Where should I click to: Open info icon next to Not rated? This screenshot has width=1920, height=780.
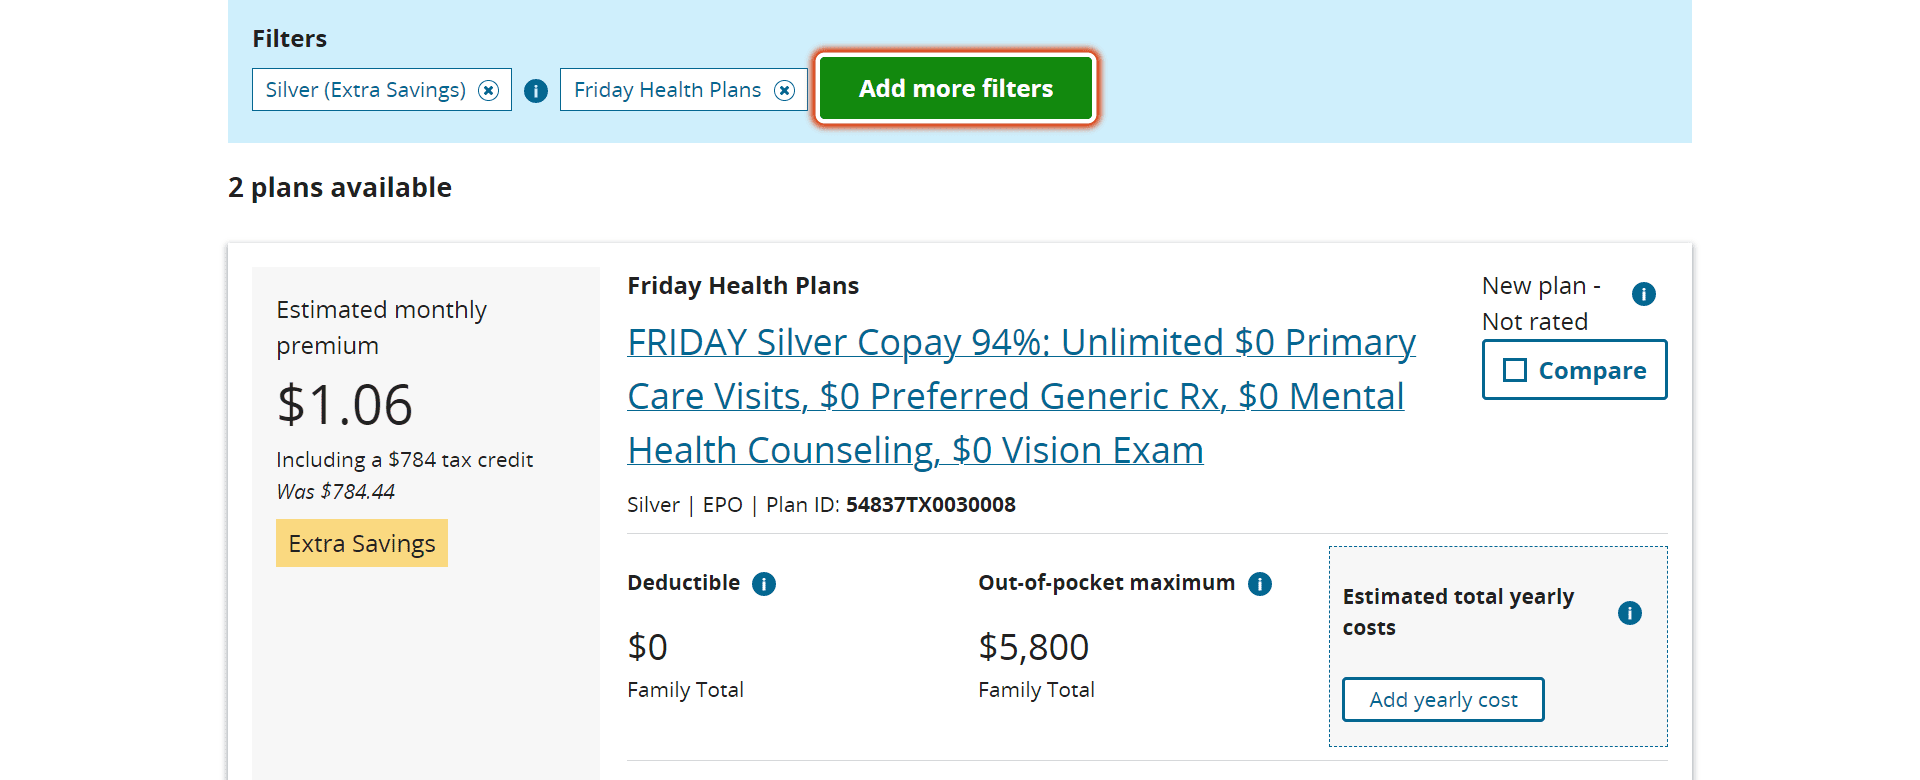click(x=1644, y=294)
